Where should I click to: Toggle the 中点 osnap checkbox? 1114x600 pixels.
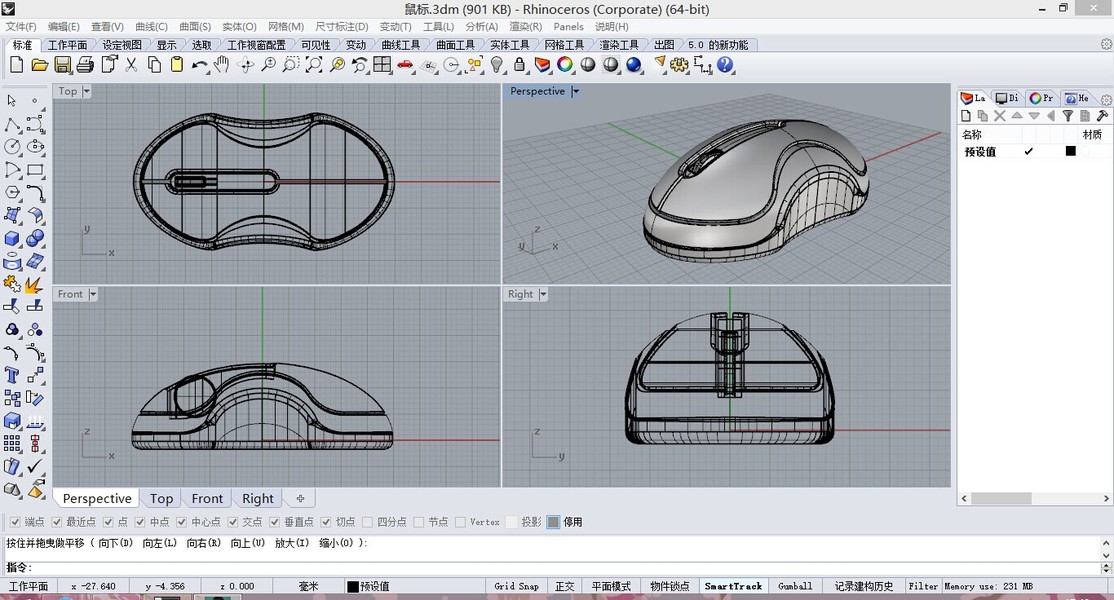click(140, 522)
